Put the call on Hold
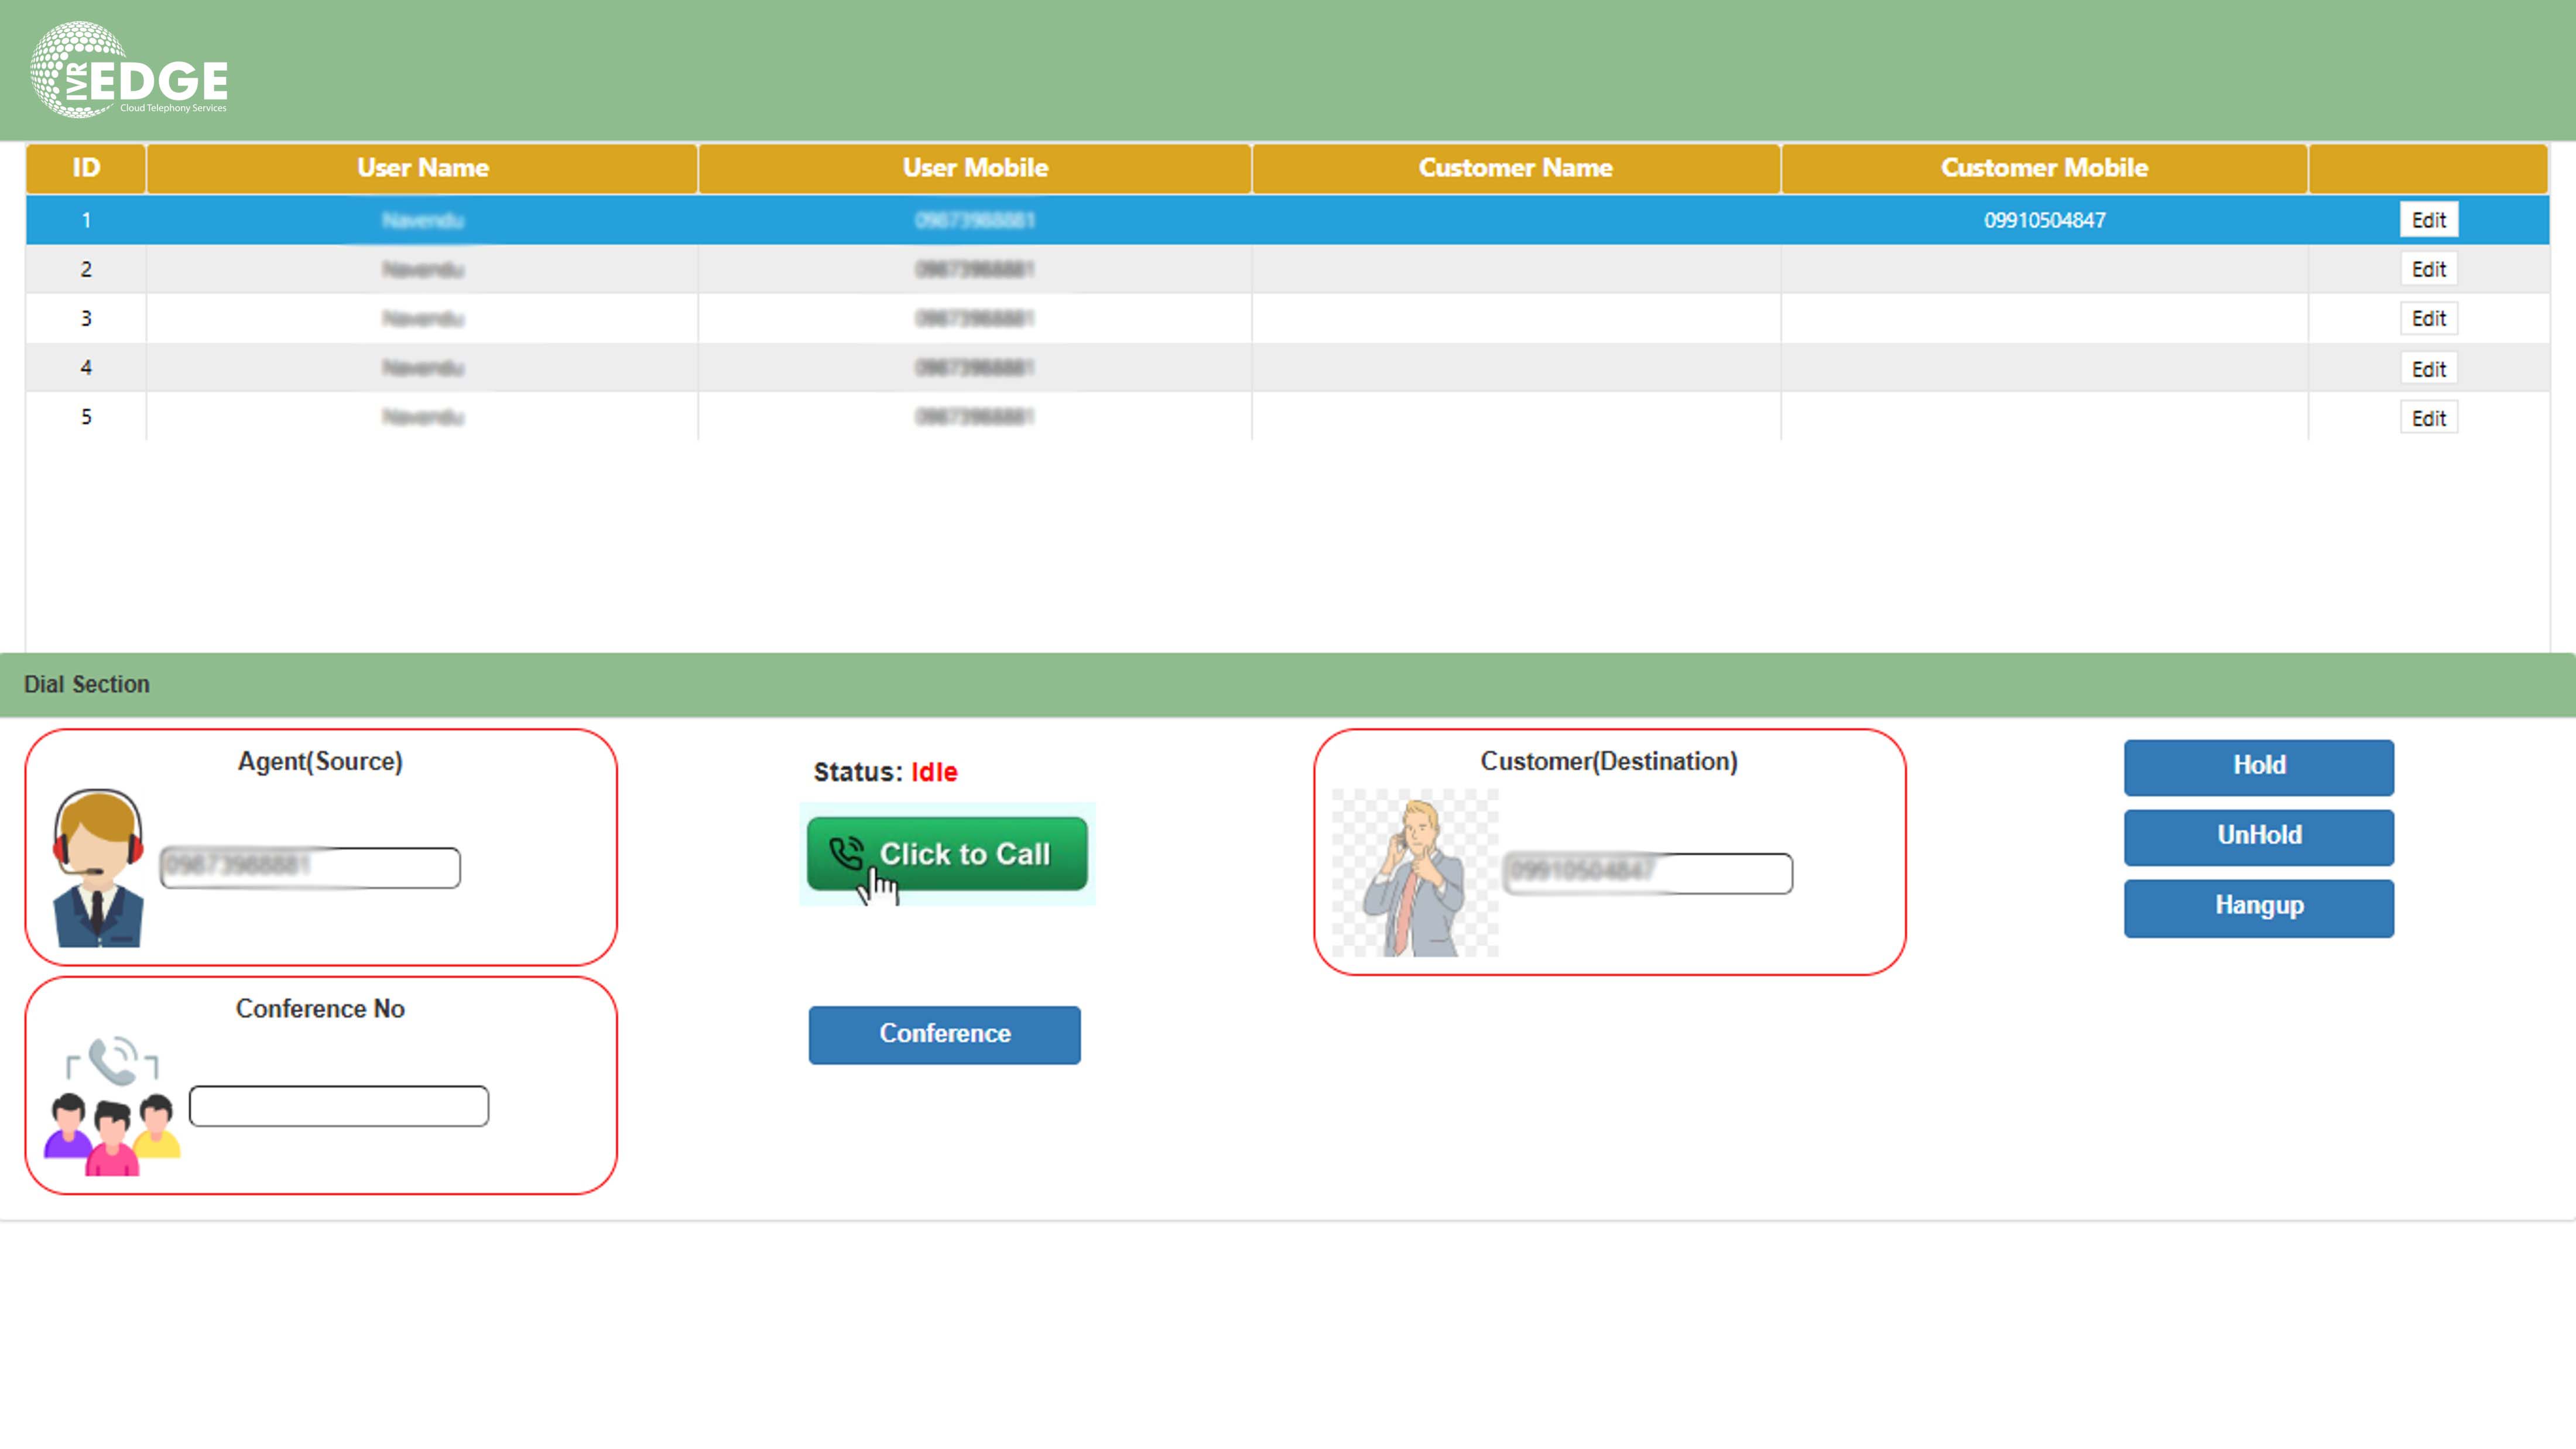This screenshot has height=1449, width=2576. coord(2258,766)
